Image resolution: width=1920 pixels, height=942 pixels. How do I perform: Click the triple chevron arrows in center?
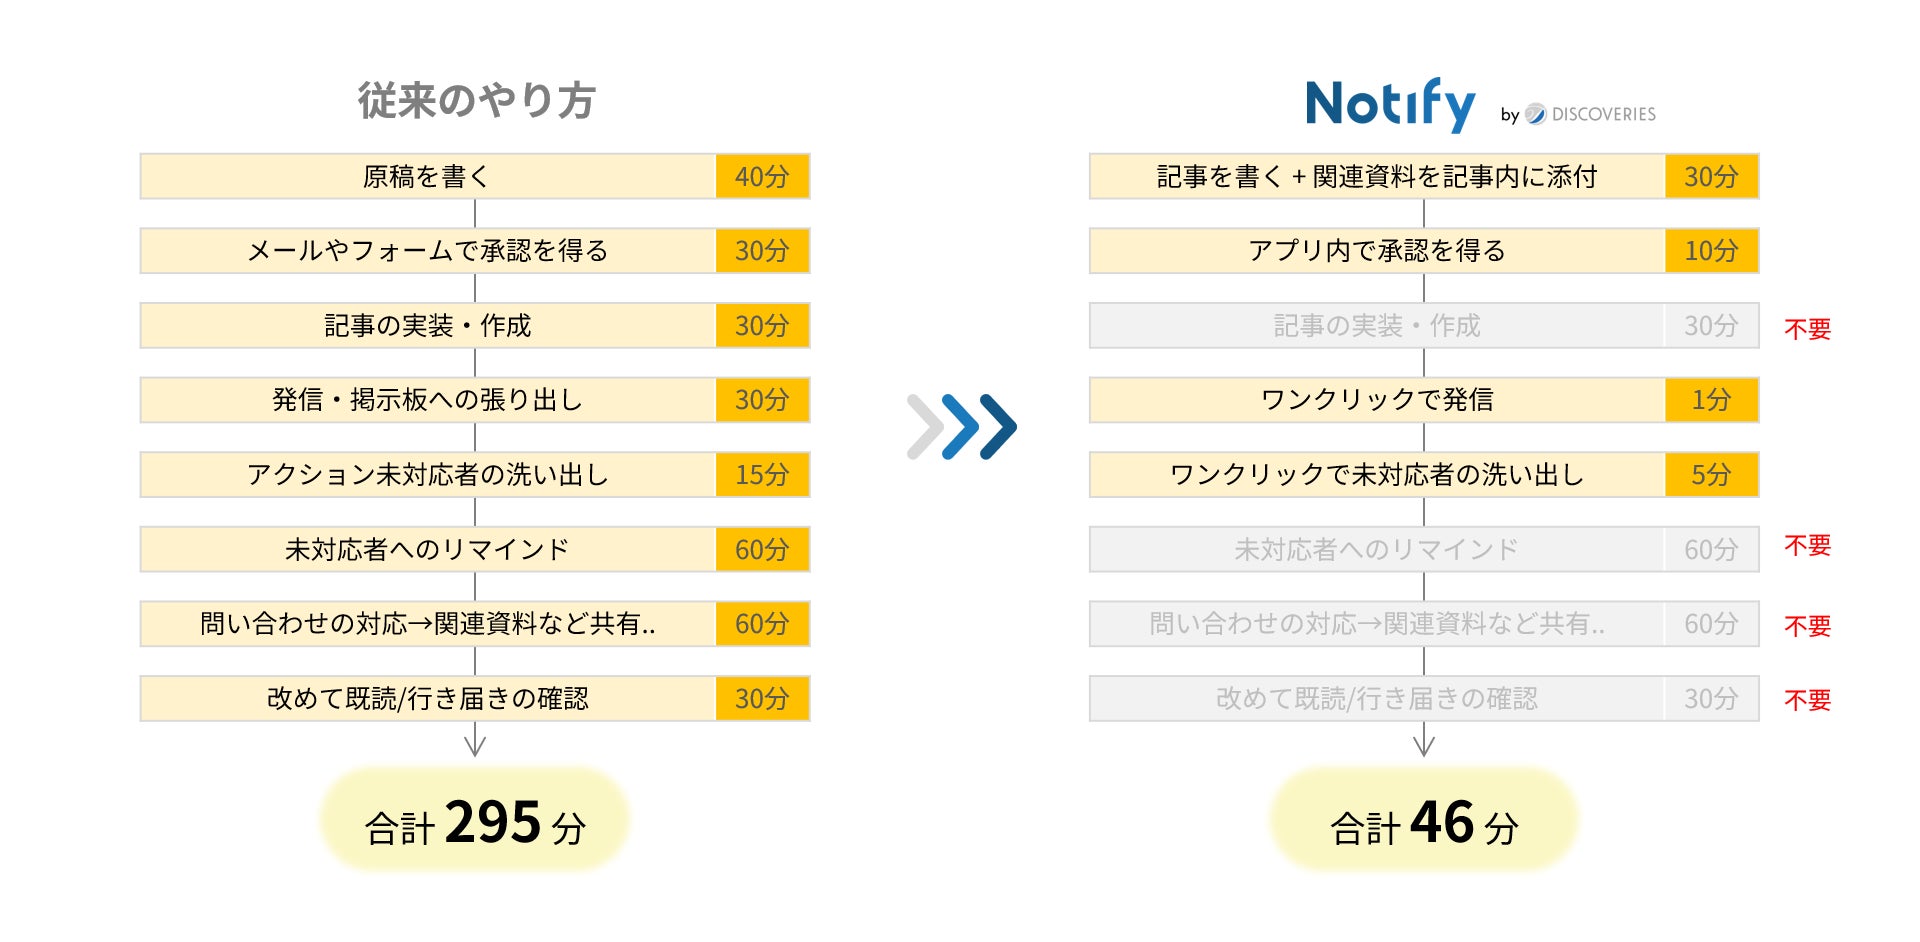point(962,426)
